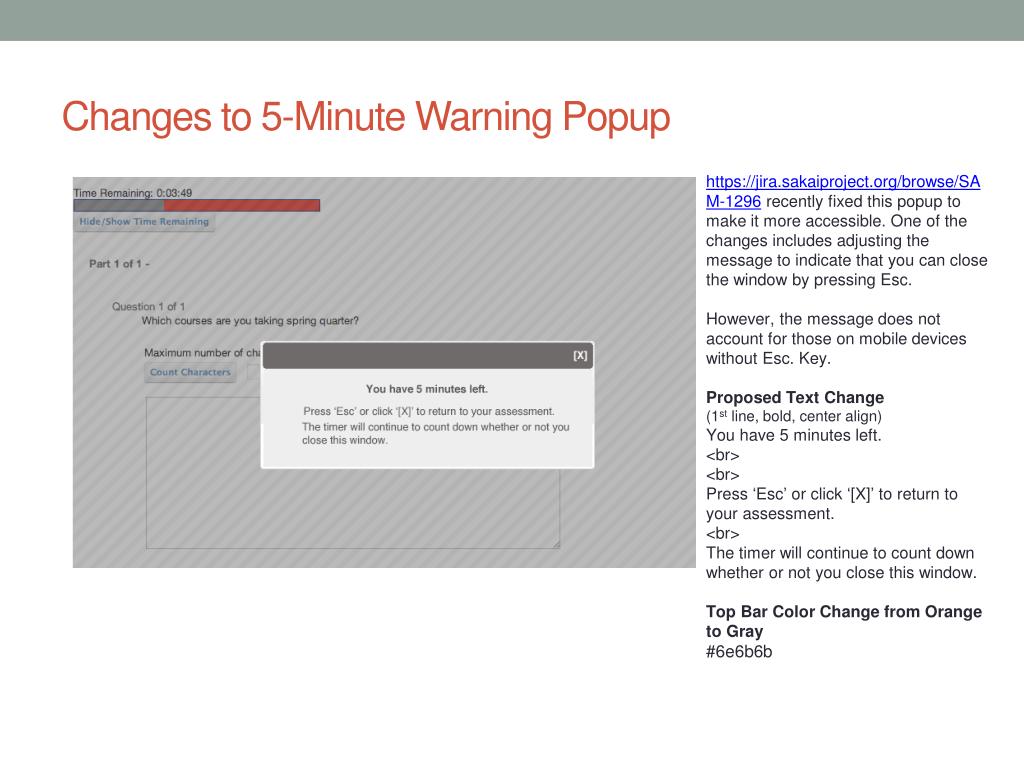Click 'Press 'Esc' or click '[X]'' line in popup
The image size is (1024, 768).
coord(428,411)
